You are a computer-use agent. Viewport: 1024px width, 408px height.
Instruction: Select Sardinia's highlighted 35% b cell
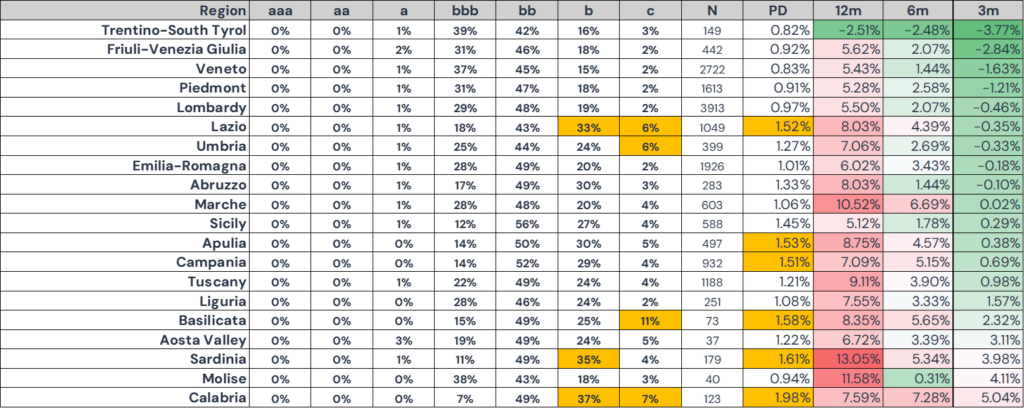(x=588, y=359)
